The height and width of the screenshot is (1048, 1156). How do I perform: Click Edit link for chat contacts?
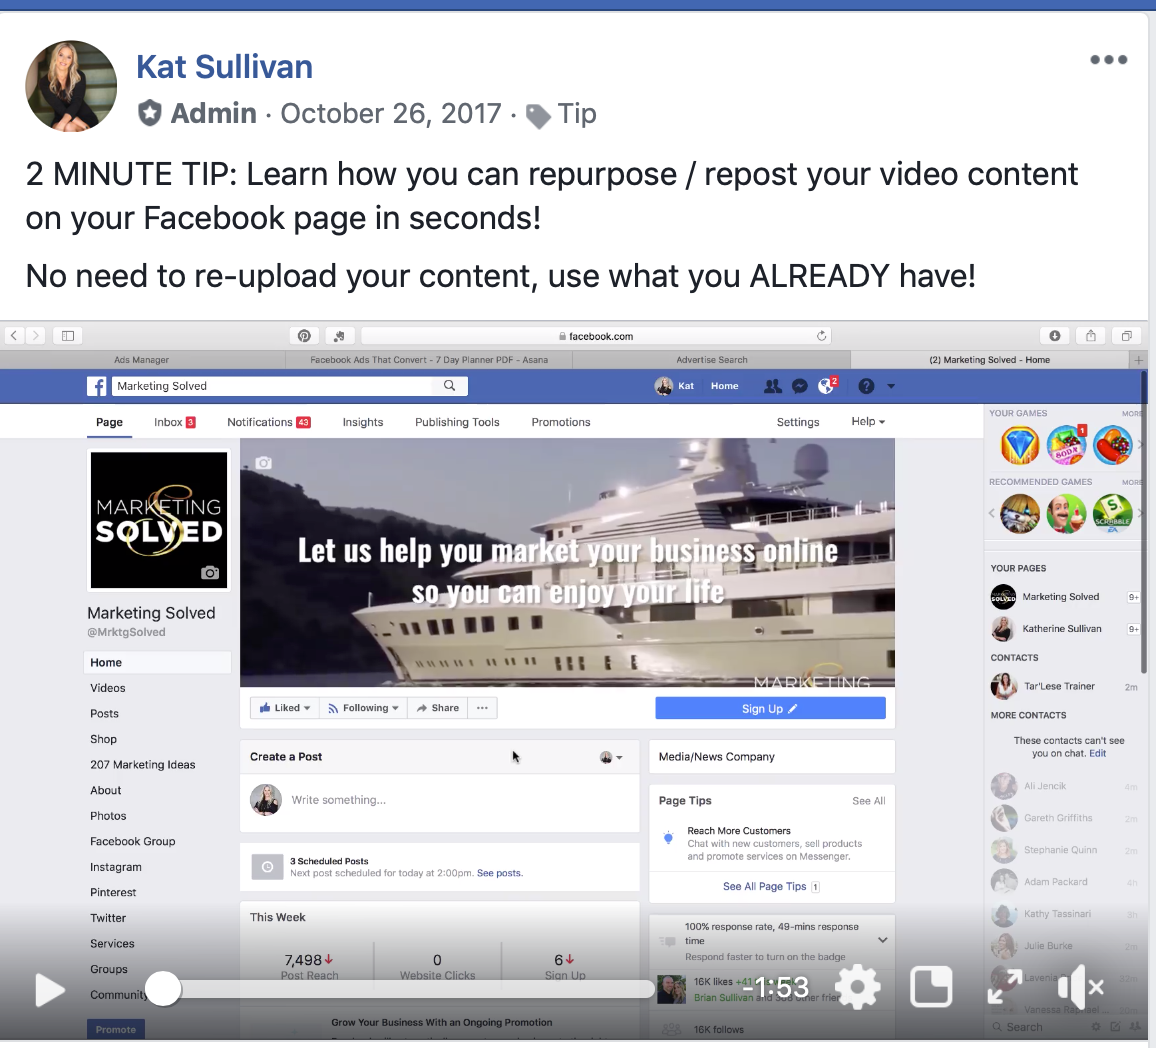(1098, 753)
